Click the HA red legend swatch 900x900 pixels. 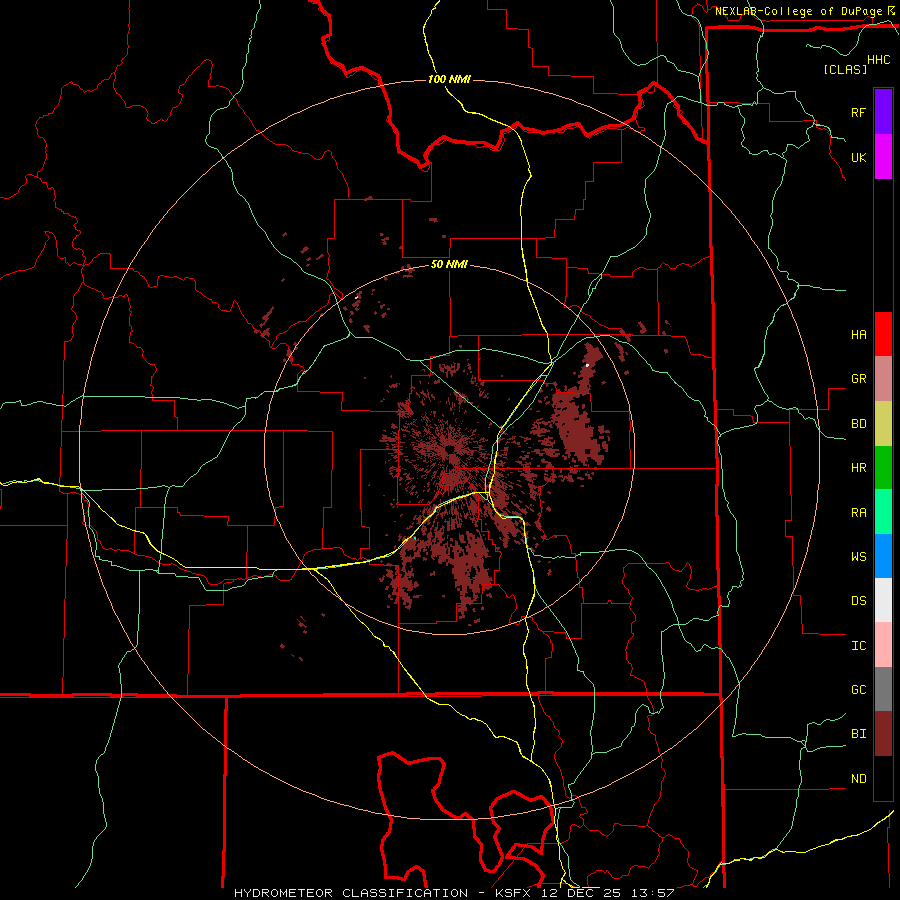click(x=883, y=334)
